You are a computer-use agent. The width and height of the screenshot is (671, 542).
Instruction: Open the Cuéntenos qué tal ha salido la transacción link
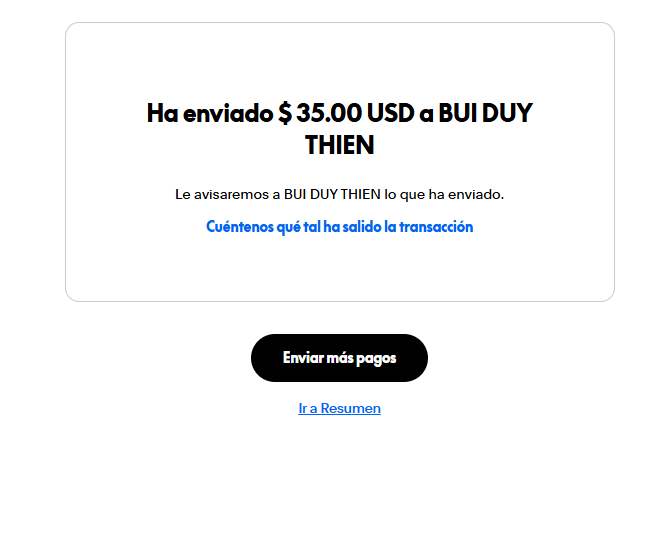[x=339, y=227]
